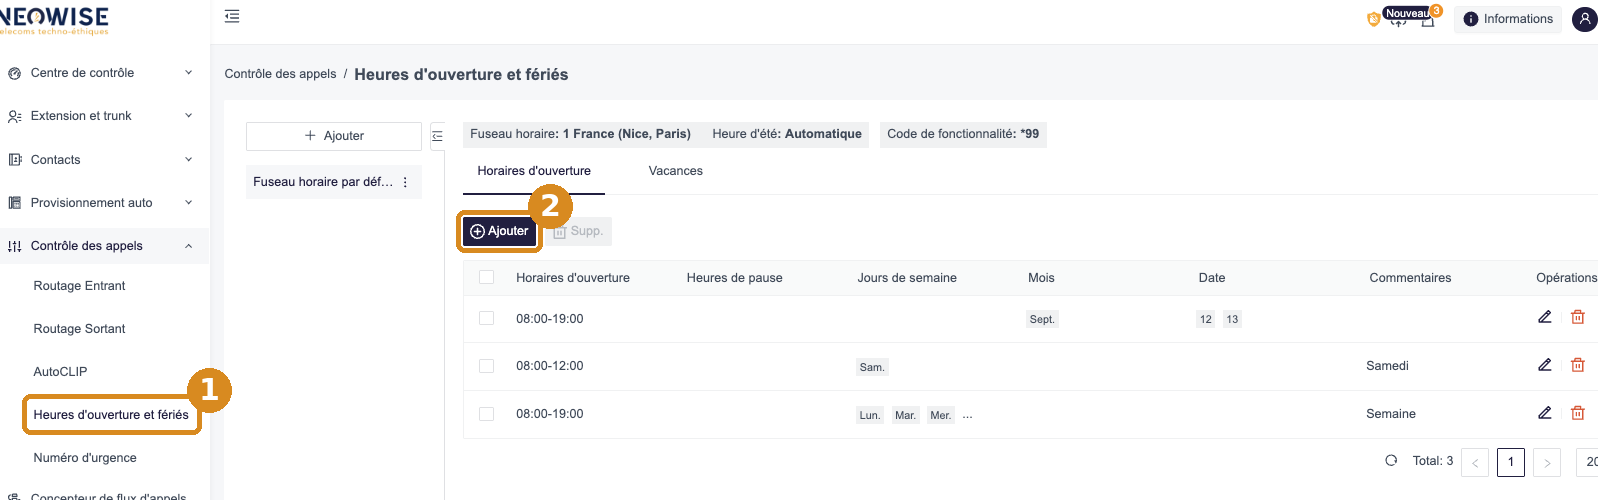The width and height of the screenshot is (1598, 500).
Task: Click the Sept. month tag
Action: 1042,320
